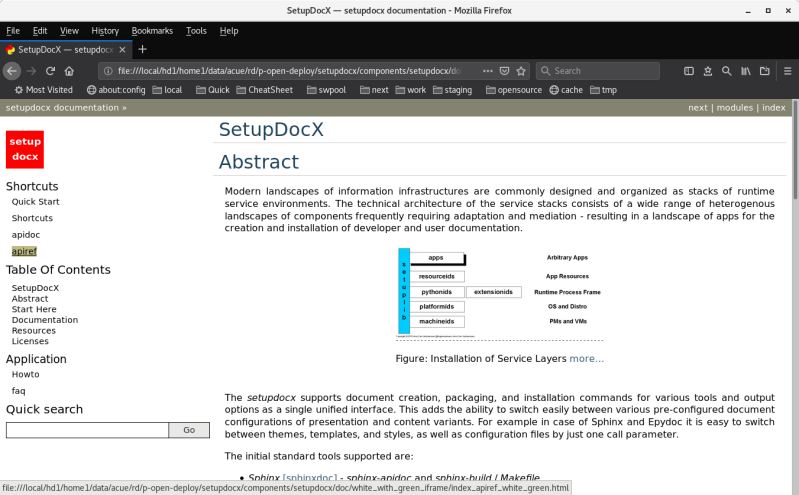Click the Go search button
The width and height of the screenshot is (799, 495).
[x=189, y=430]
